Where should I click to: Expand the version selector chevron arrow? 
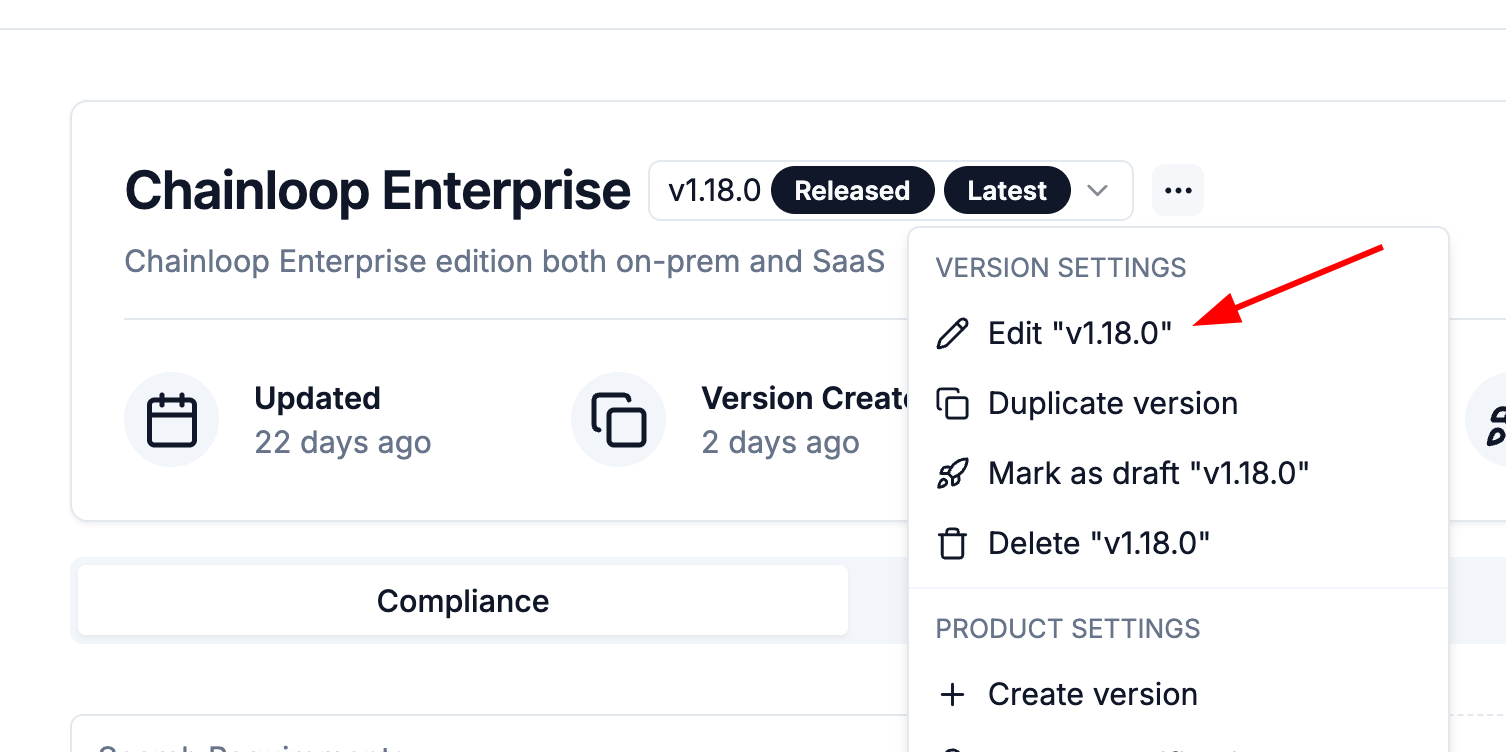pos(1098,190)
